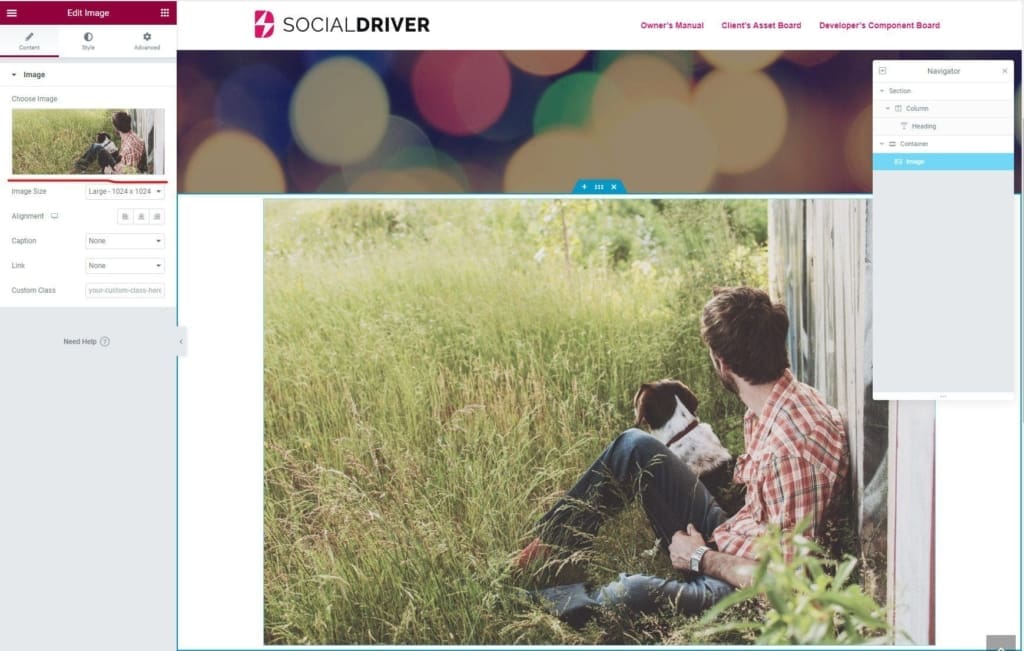Open the Elementor hamburger menu
Image resolution: width=1024 pixels, height=651 pixels.
[x=12, y=12]
